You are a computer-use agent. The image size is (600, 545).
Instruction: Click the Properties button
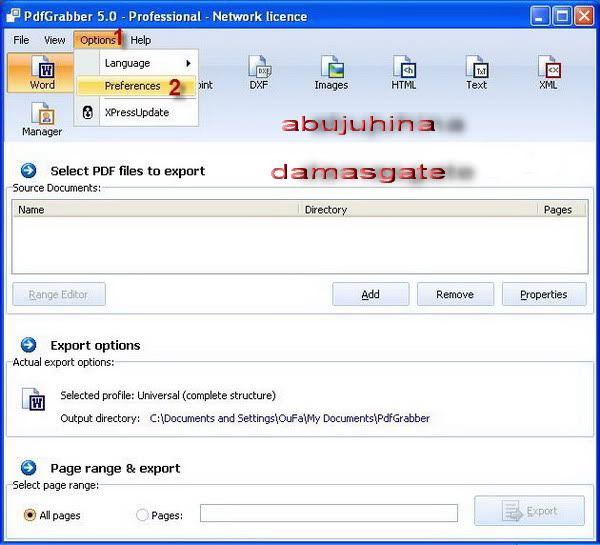click(544, 294)
